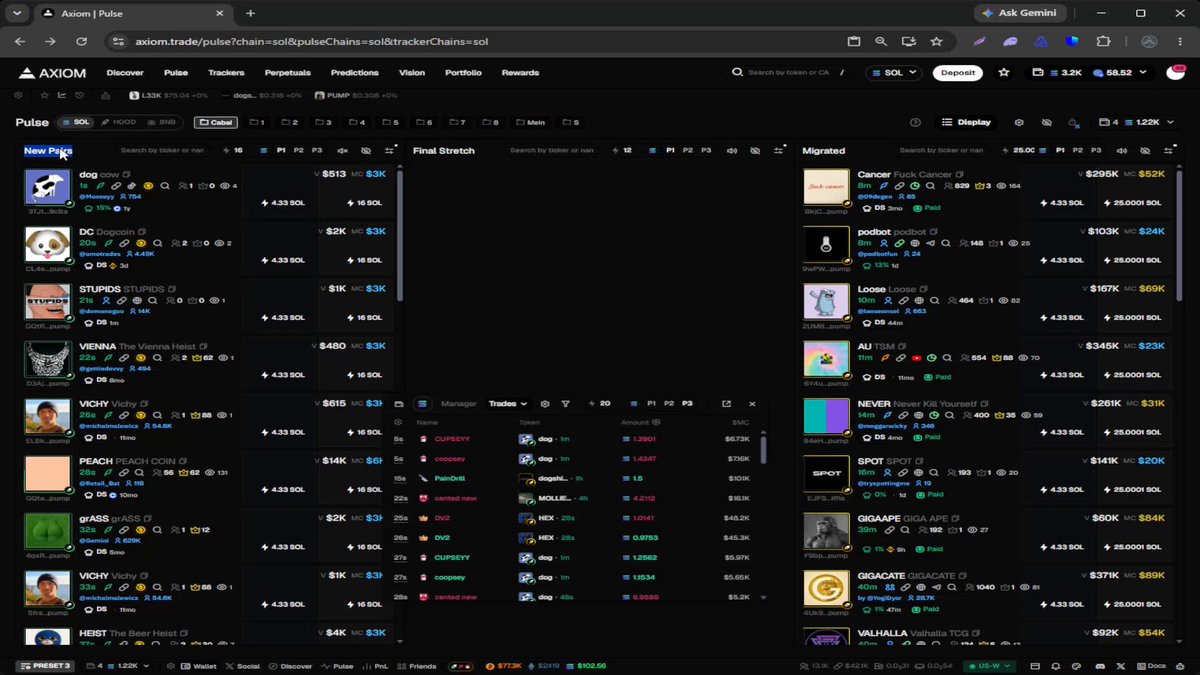Toggle hidden tokens in Migrated column
This screenshot has height=675, width=1200.
click(x=1145, y=150)
